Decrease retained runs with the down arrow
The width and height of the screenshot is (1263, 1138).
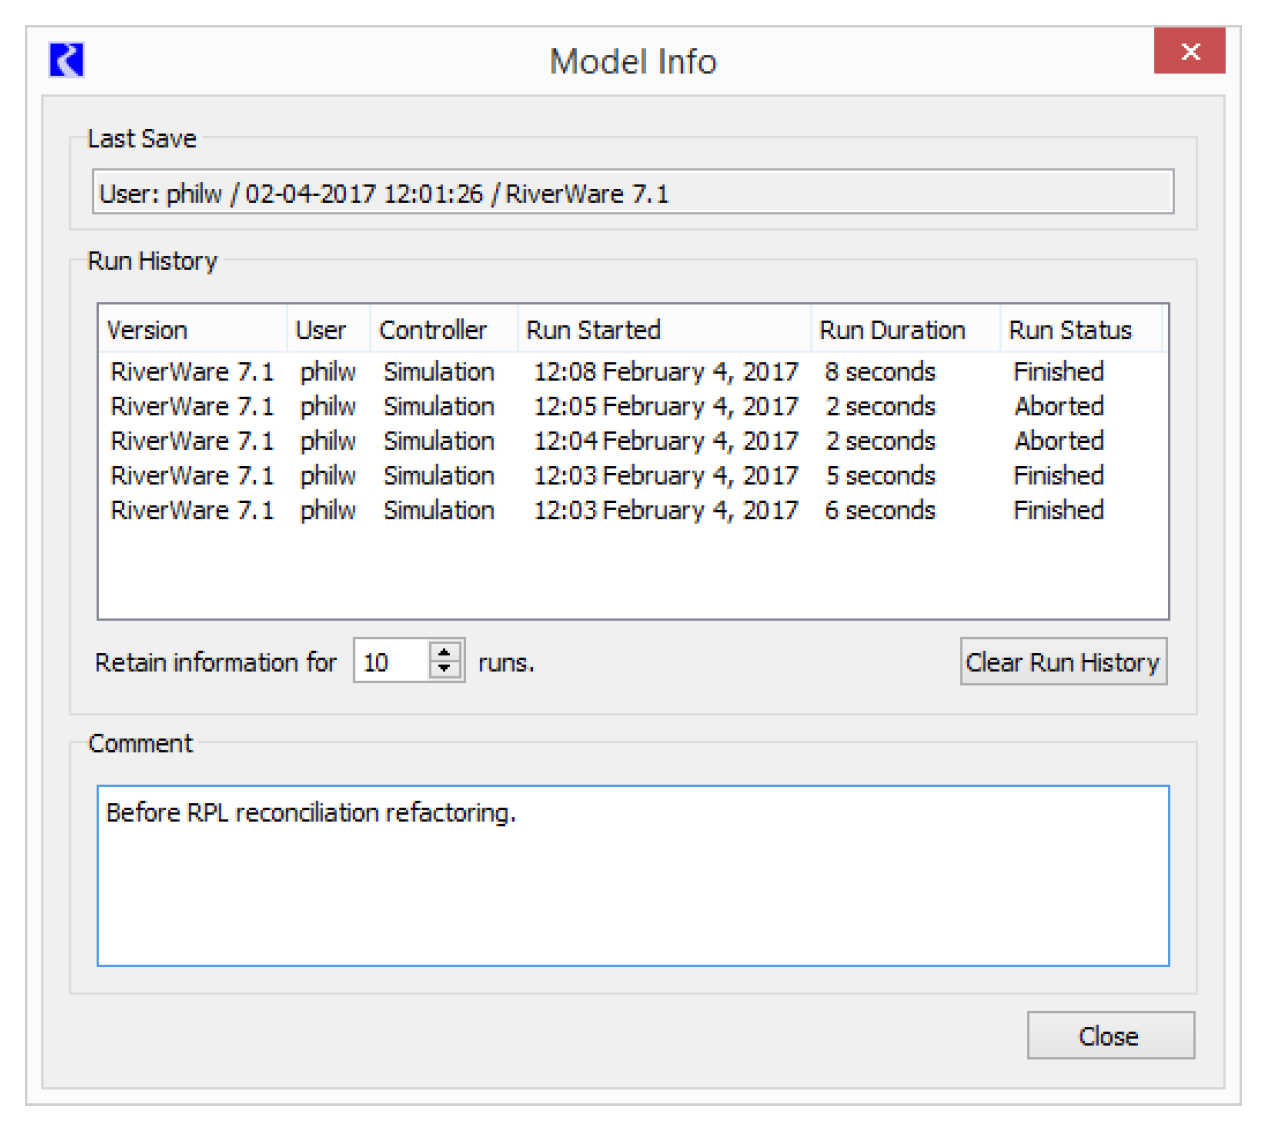pos(445,670)
